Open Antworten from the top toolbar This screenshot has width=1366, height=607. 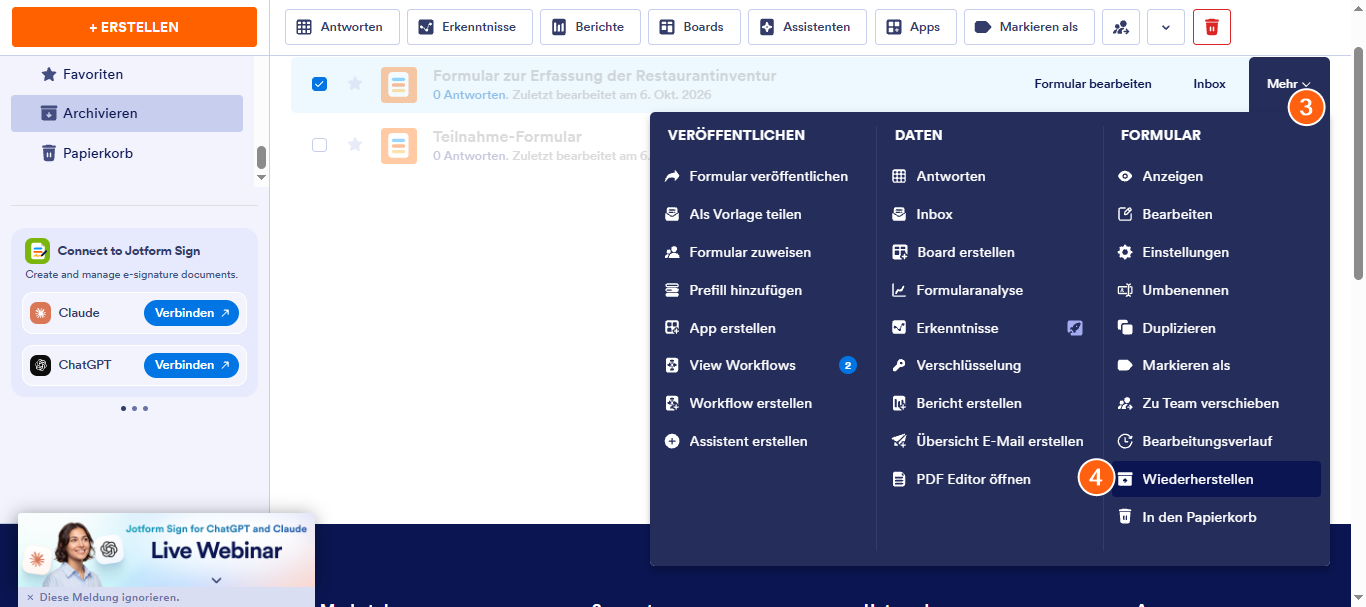[342, 27]
